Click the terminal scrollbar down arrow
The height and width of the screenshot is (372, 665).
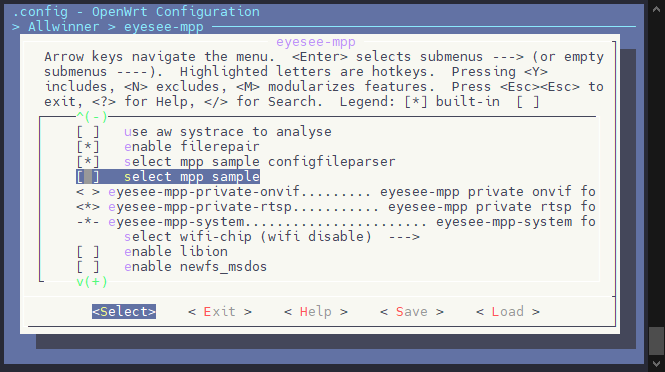click(657, 364)
